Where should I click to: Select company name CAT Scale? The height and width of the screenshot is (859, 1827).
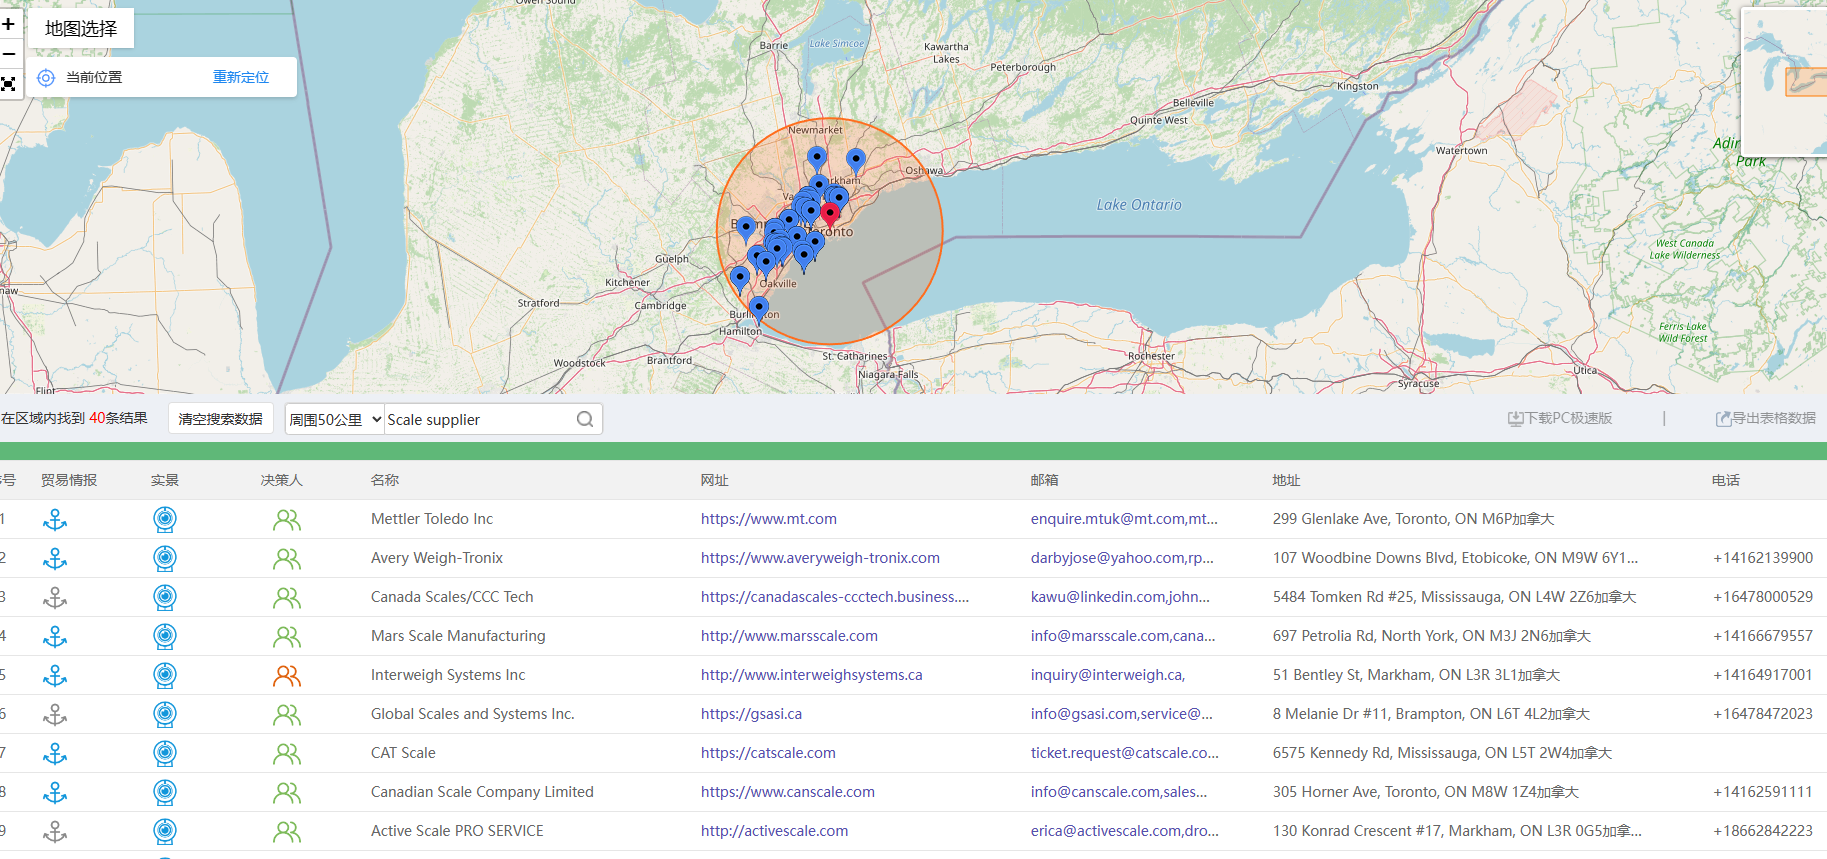403,753
